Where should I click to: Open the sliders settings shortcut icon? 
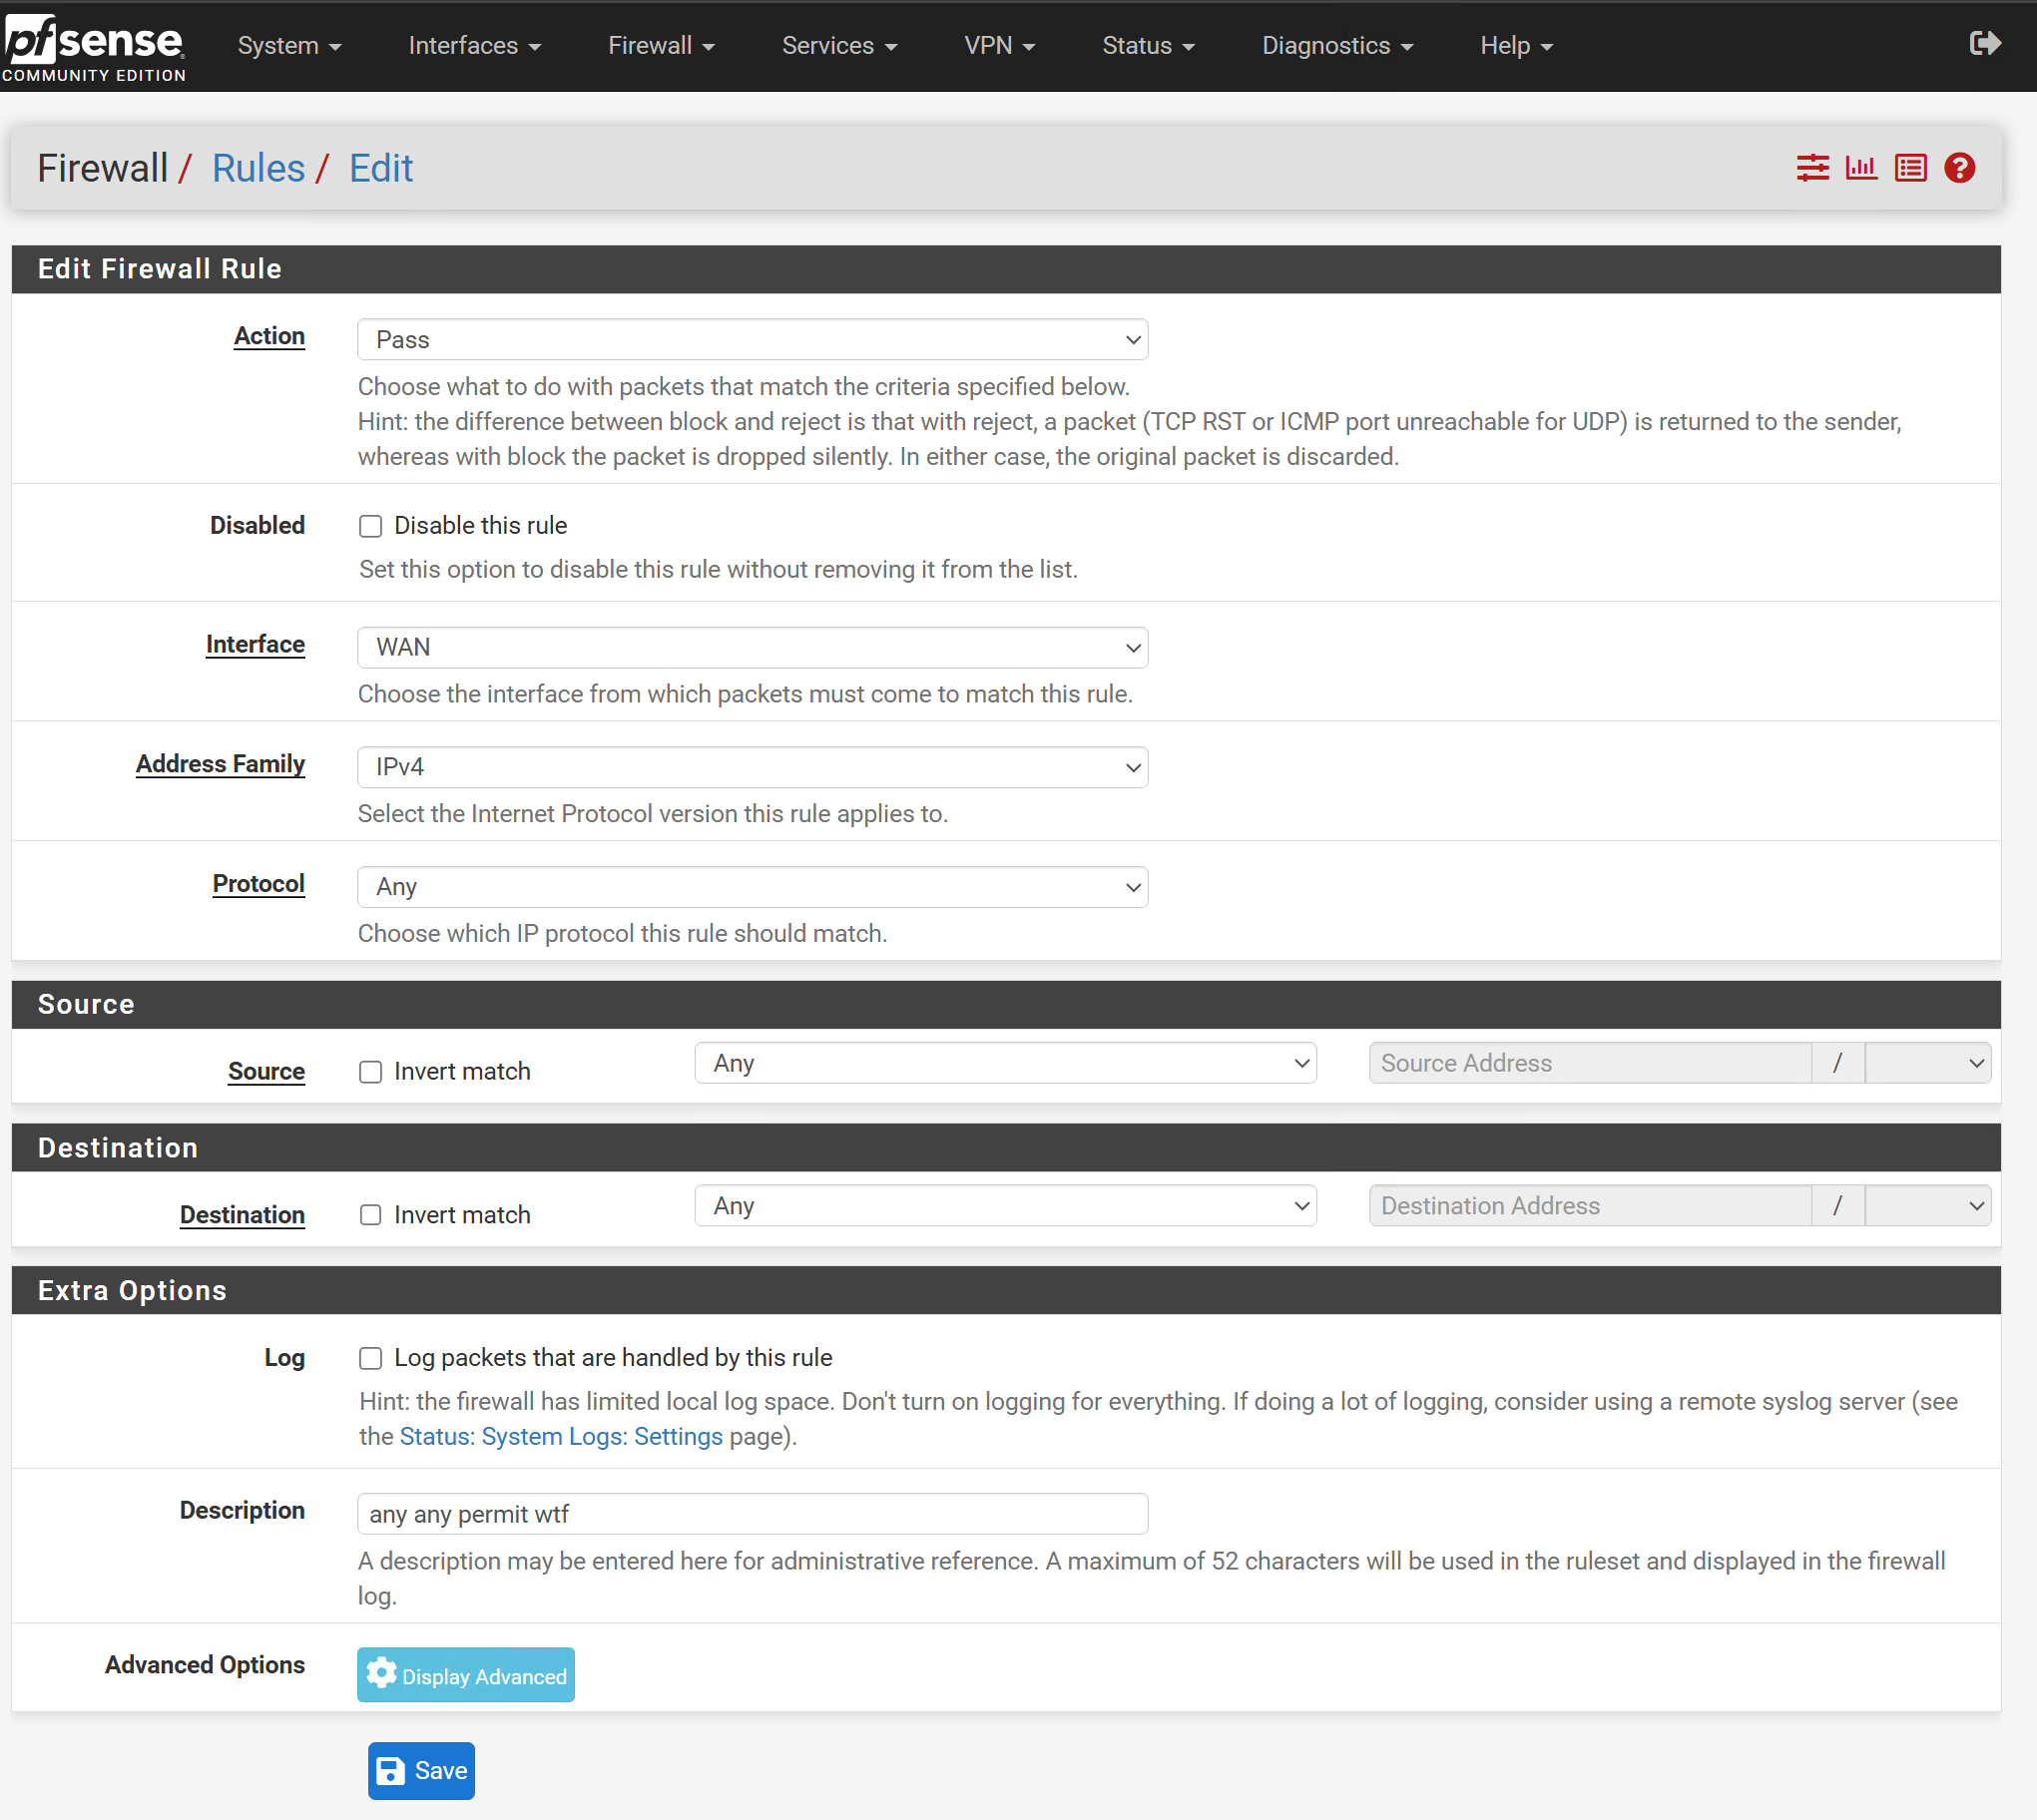1812,168
